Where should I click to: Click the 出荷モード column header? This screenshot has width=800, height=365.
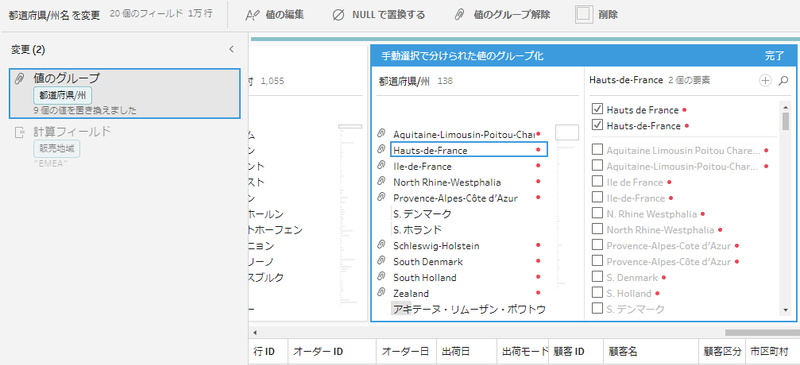click(x=522, y=352)
